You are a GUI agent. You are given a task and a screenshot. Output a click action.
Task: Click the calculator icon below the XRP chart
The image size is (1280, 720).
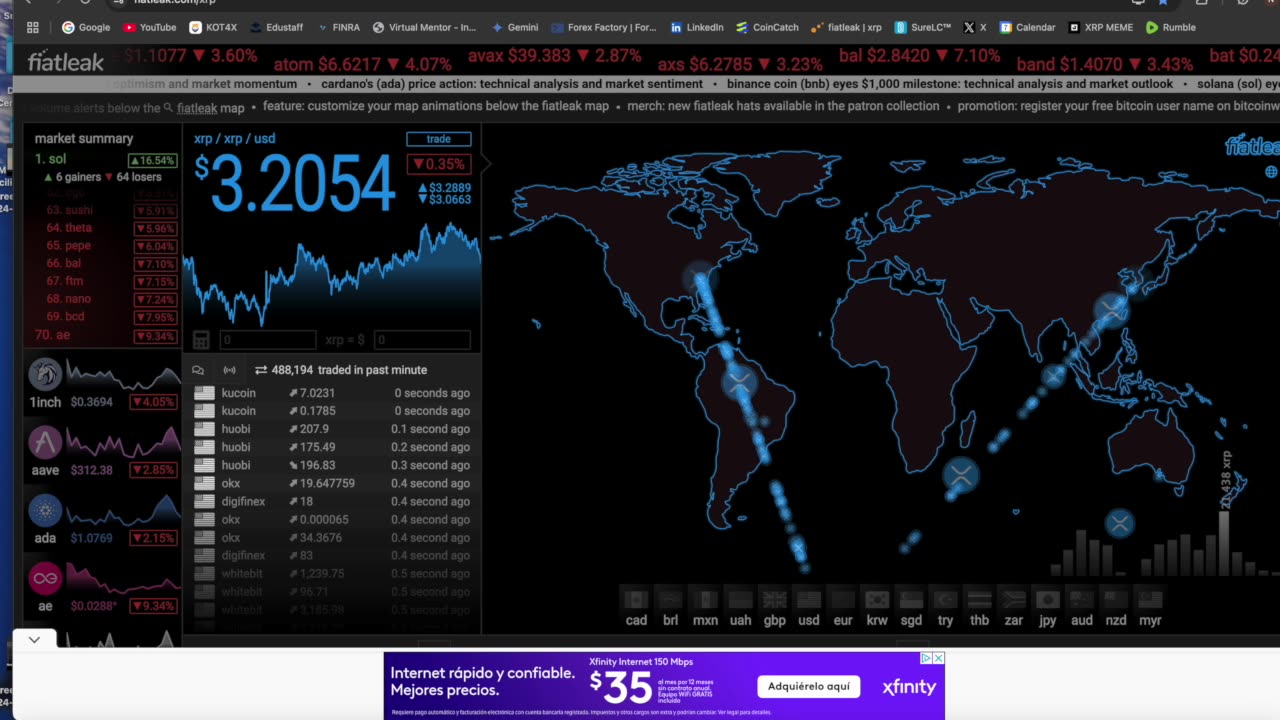click(x=201, y=340)
